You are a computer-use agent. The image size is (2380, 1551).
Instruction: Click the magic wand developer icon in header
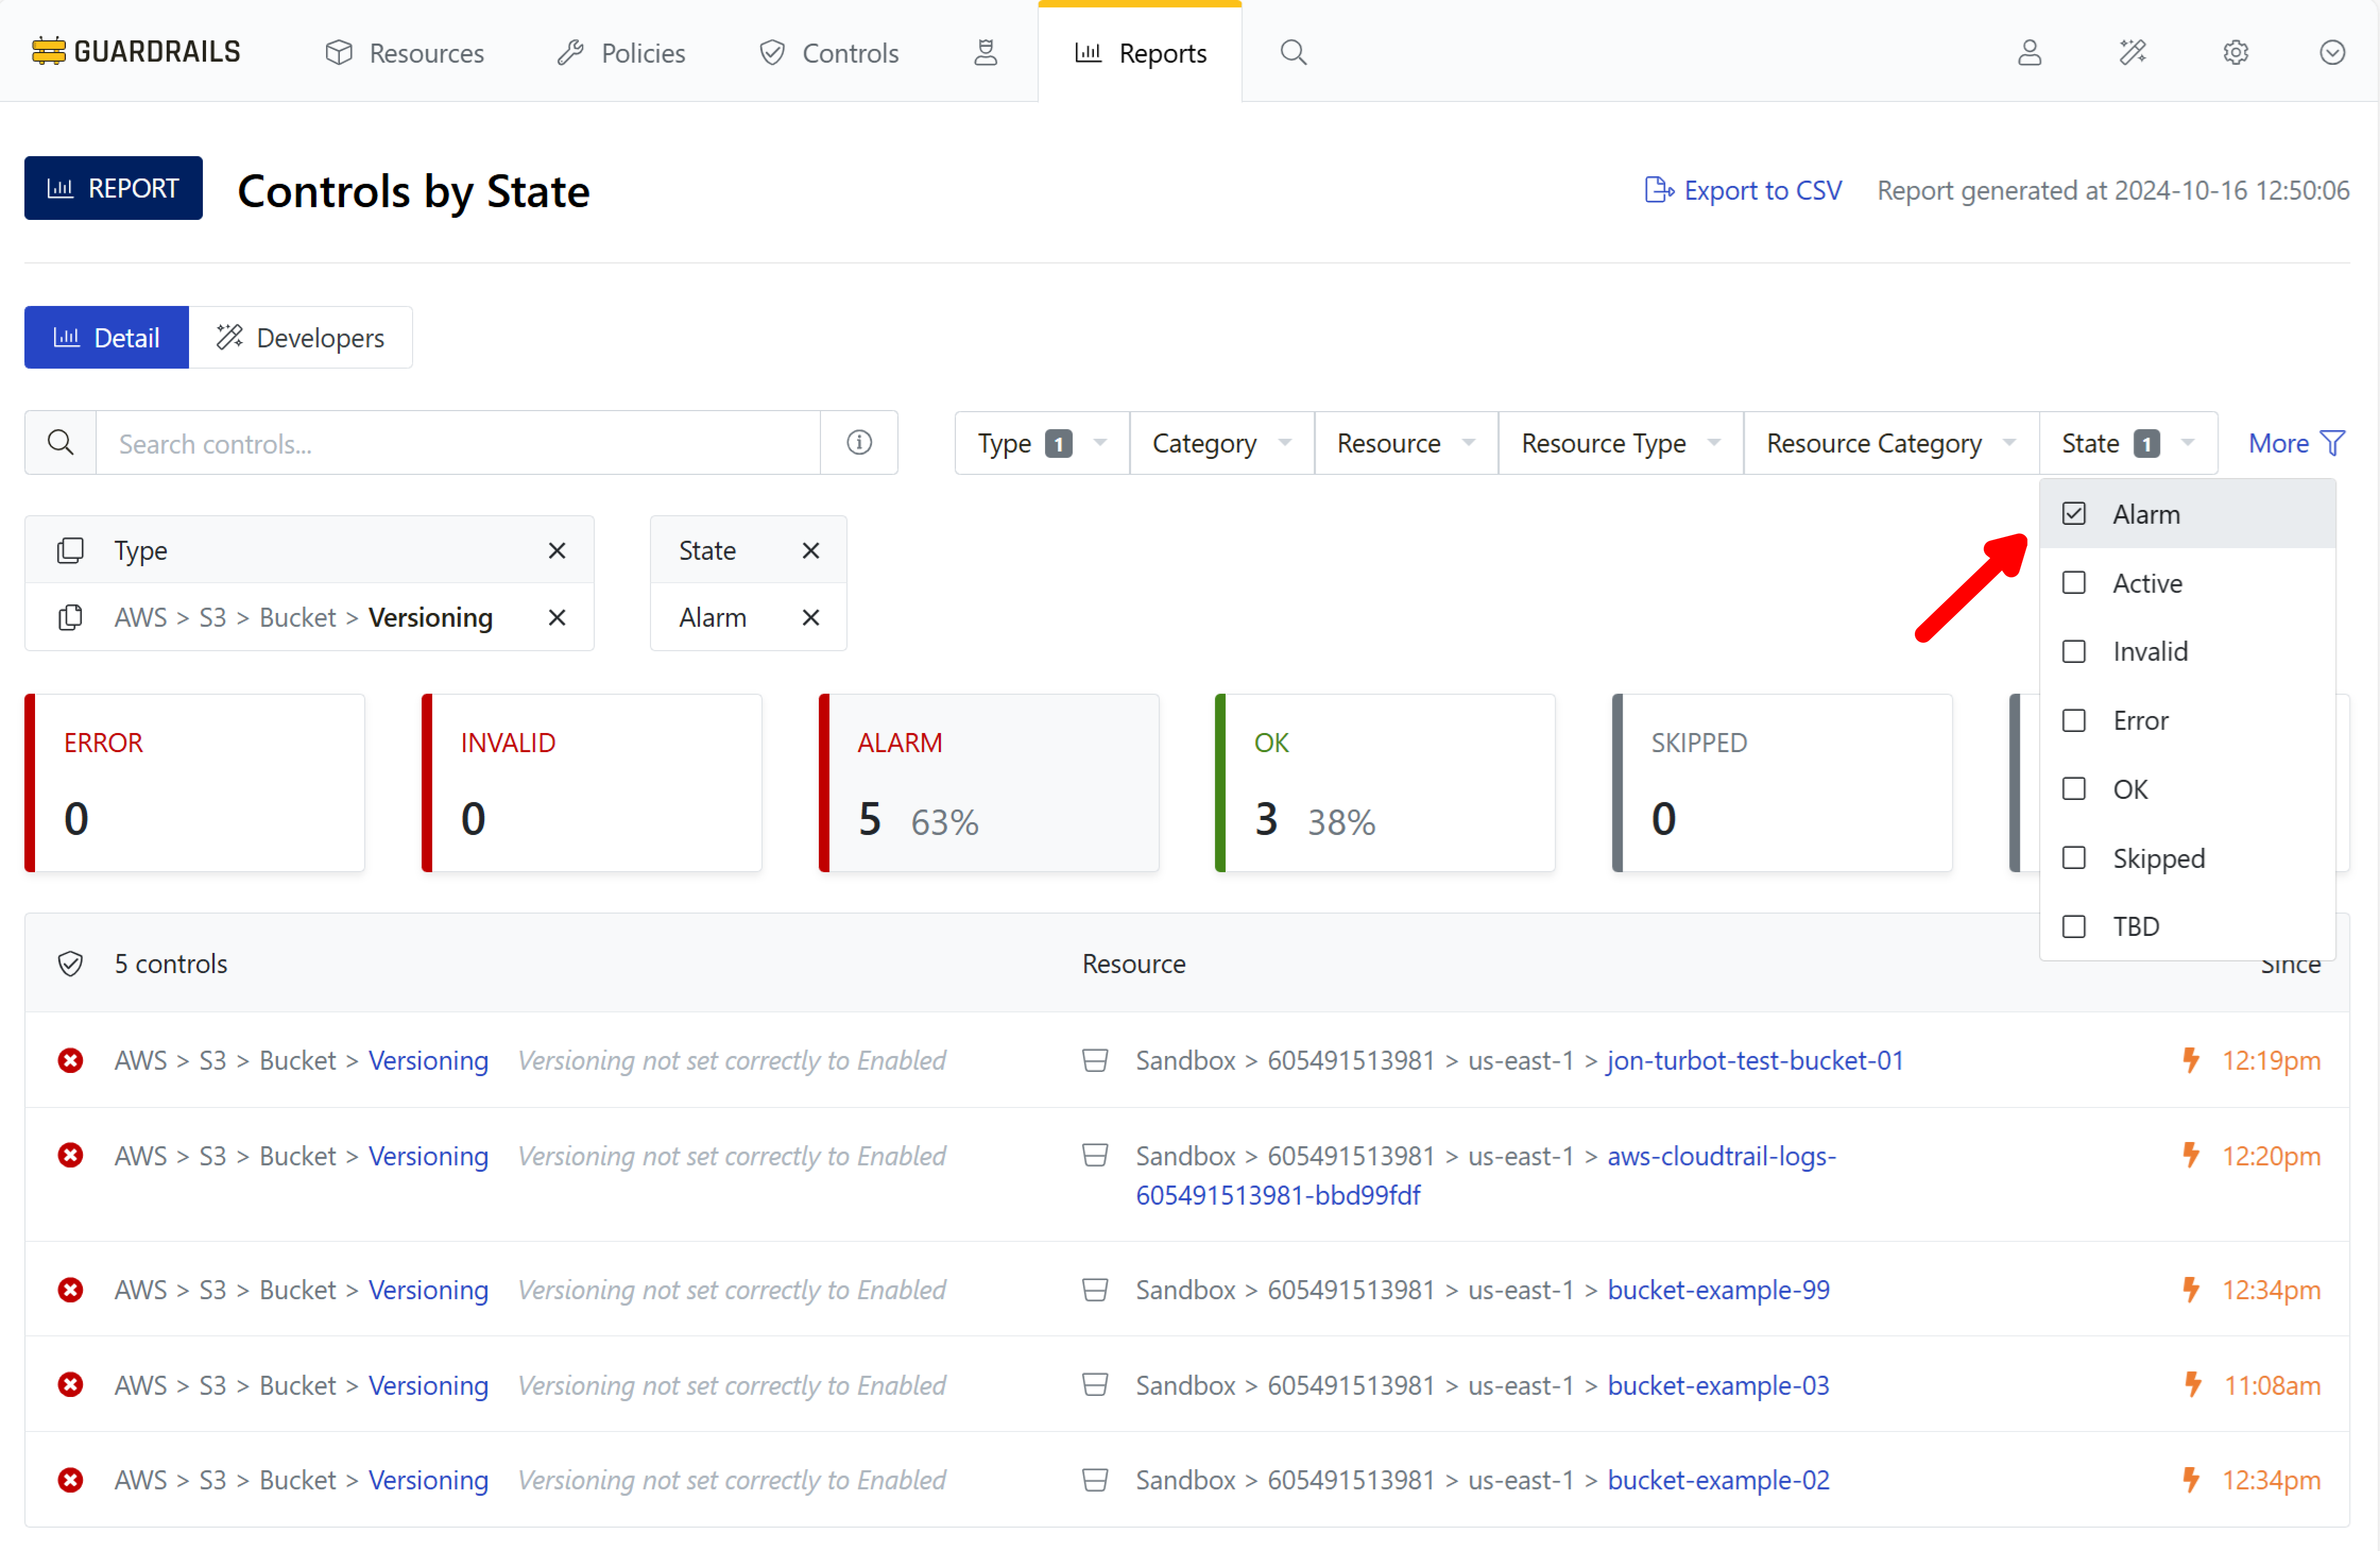(2132, 52)
